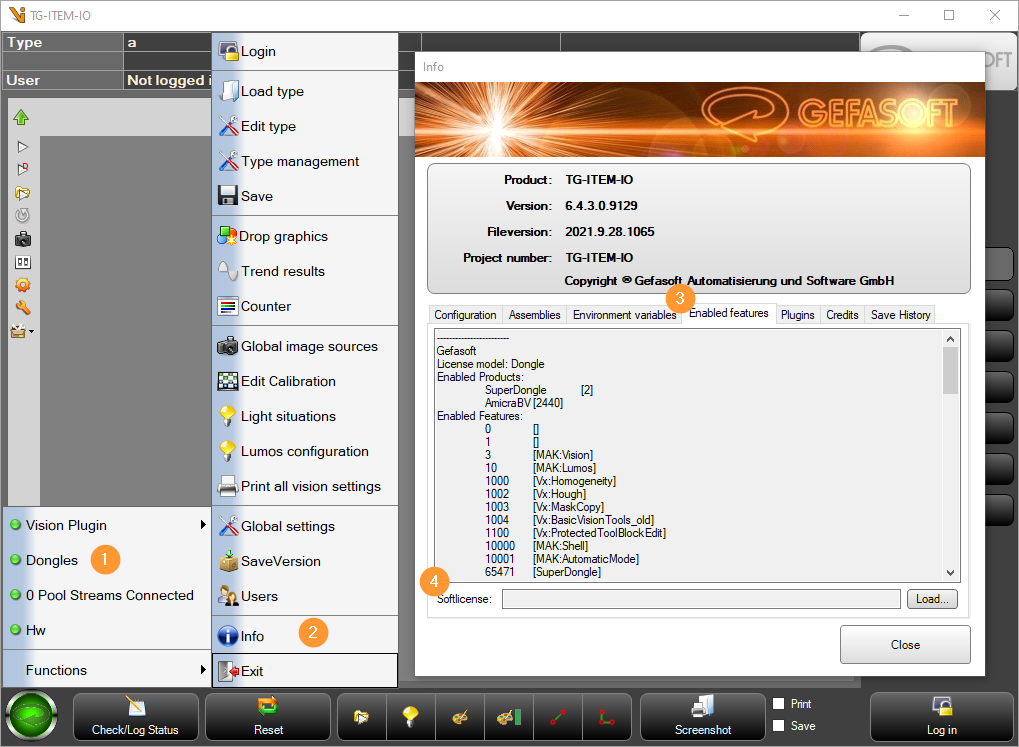The width and height of the screenshot is (1019, 747).
Task: Click the Save menu entry with floppy icon
Action: point(305,196)
